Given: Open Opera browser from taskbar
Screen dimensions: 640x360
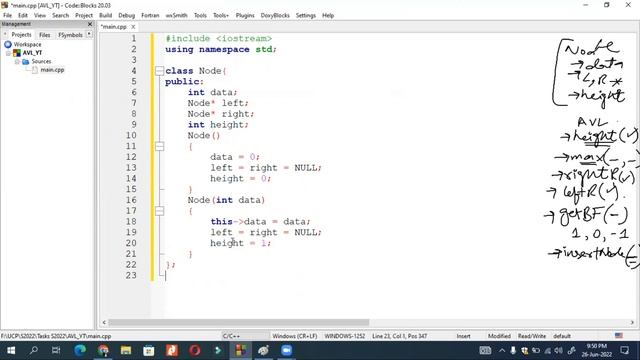Looking at the screenshot, I should click(195, 350).
